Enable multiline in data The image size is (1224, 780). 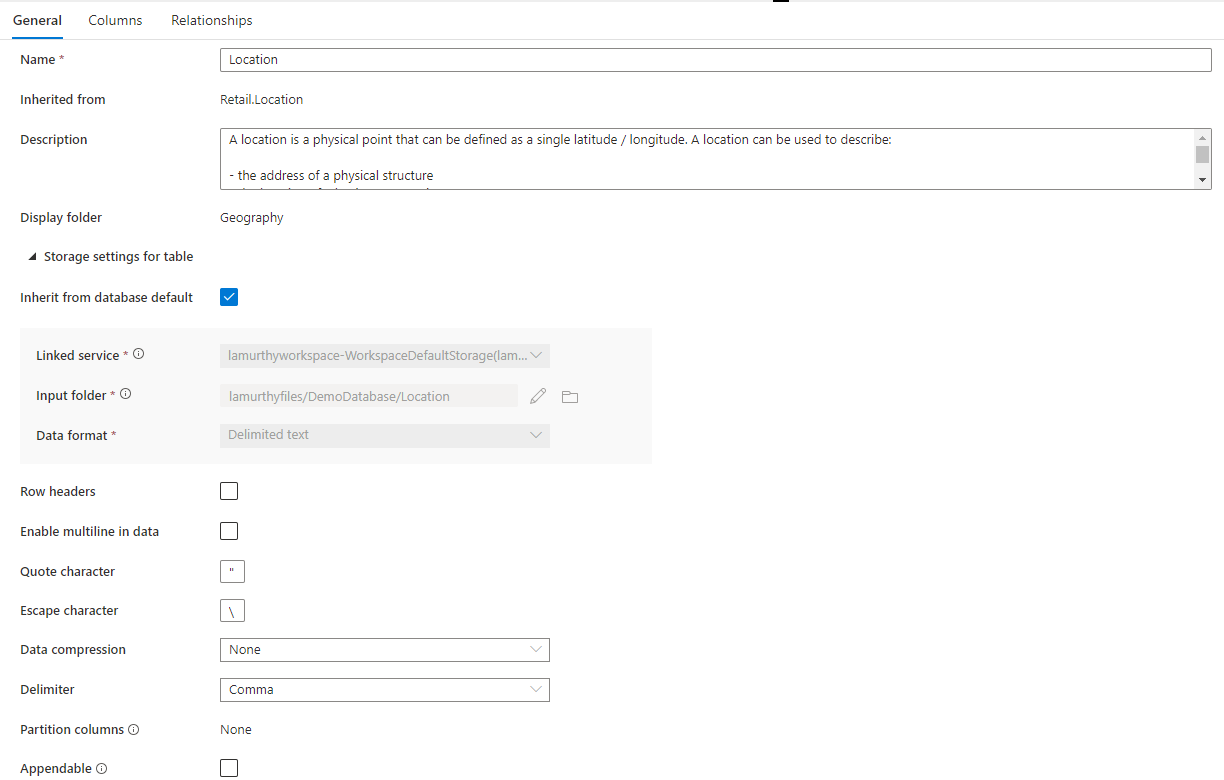click(x=229, y=531)
